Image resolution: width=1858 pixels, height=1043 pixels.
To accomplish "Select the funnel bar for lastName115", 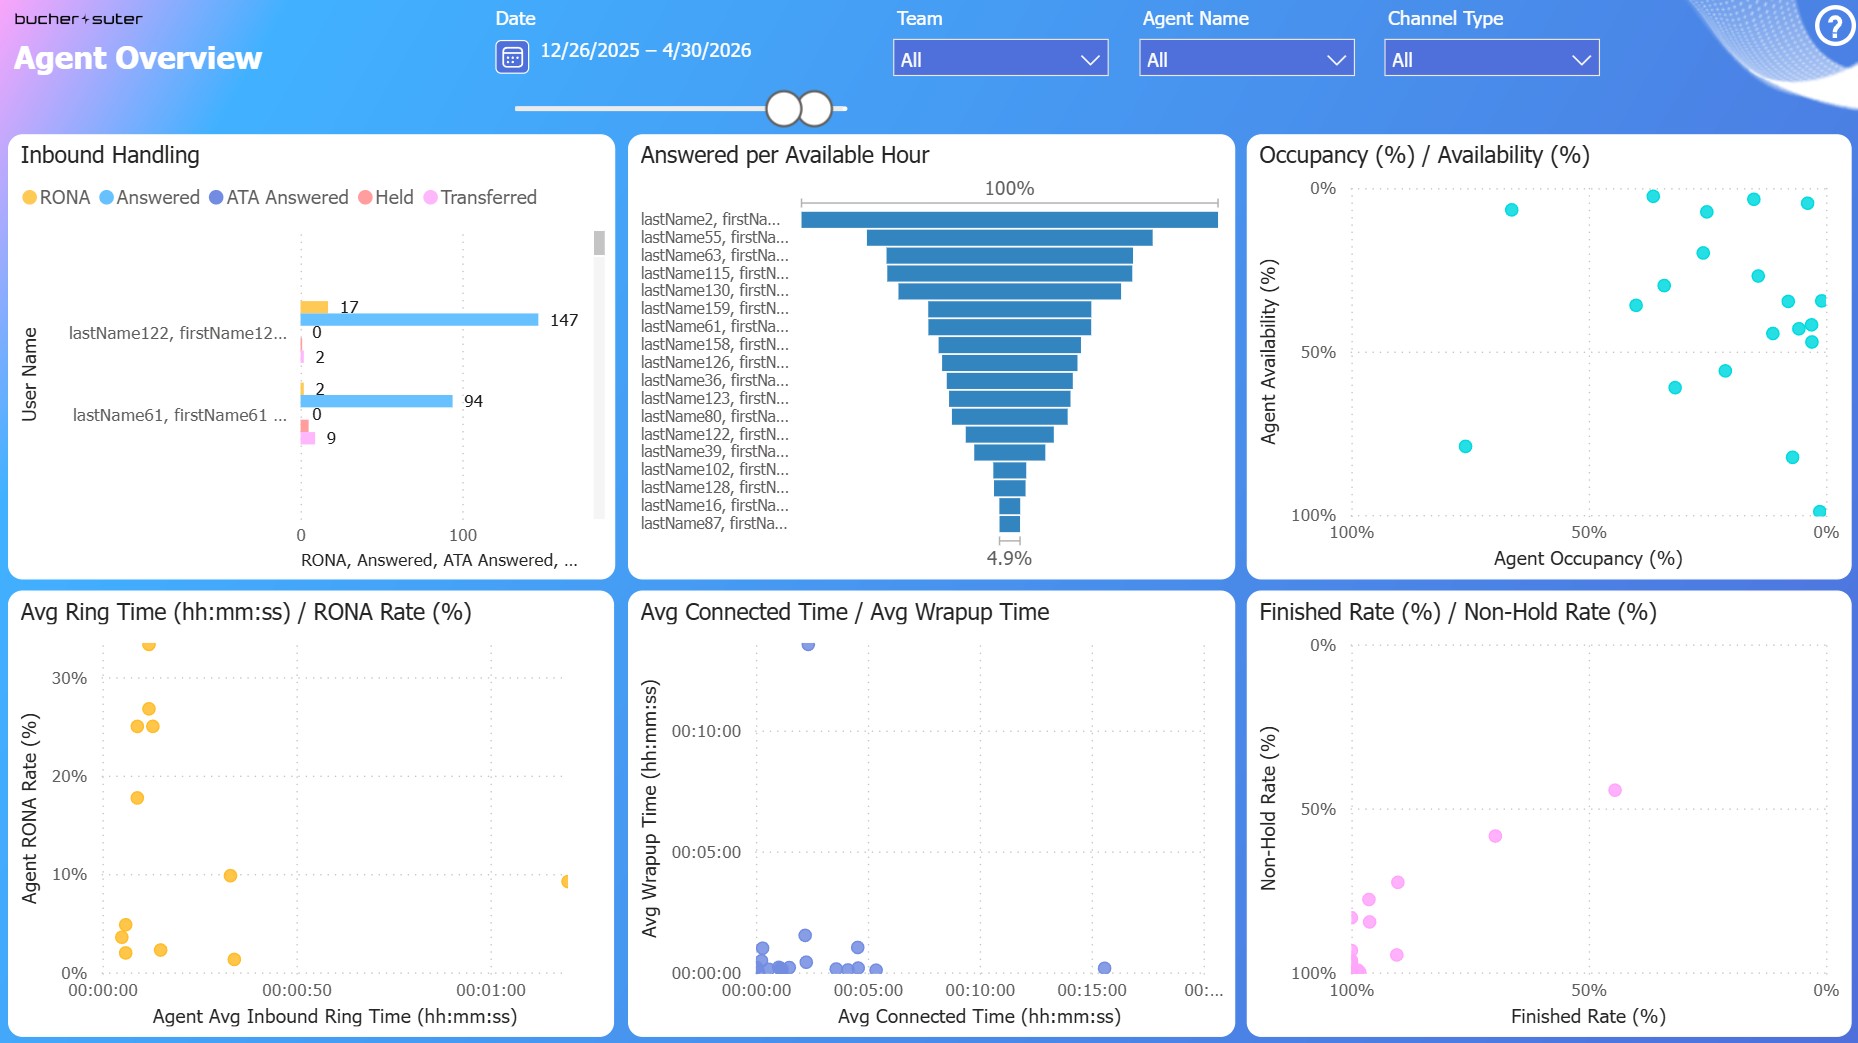I will click(x=1009, y=273).
